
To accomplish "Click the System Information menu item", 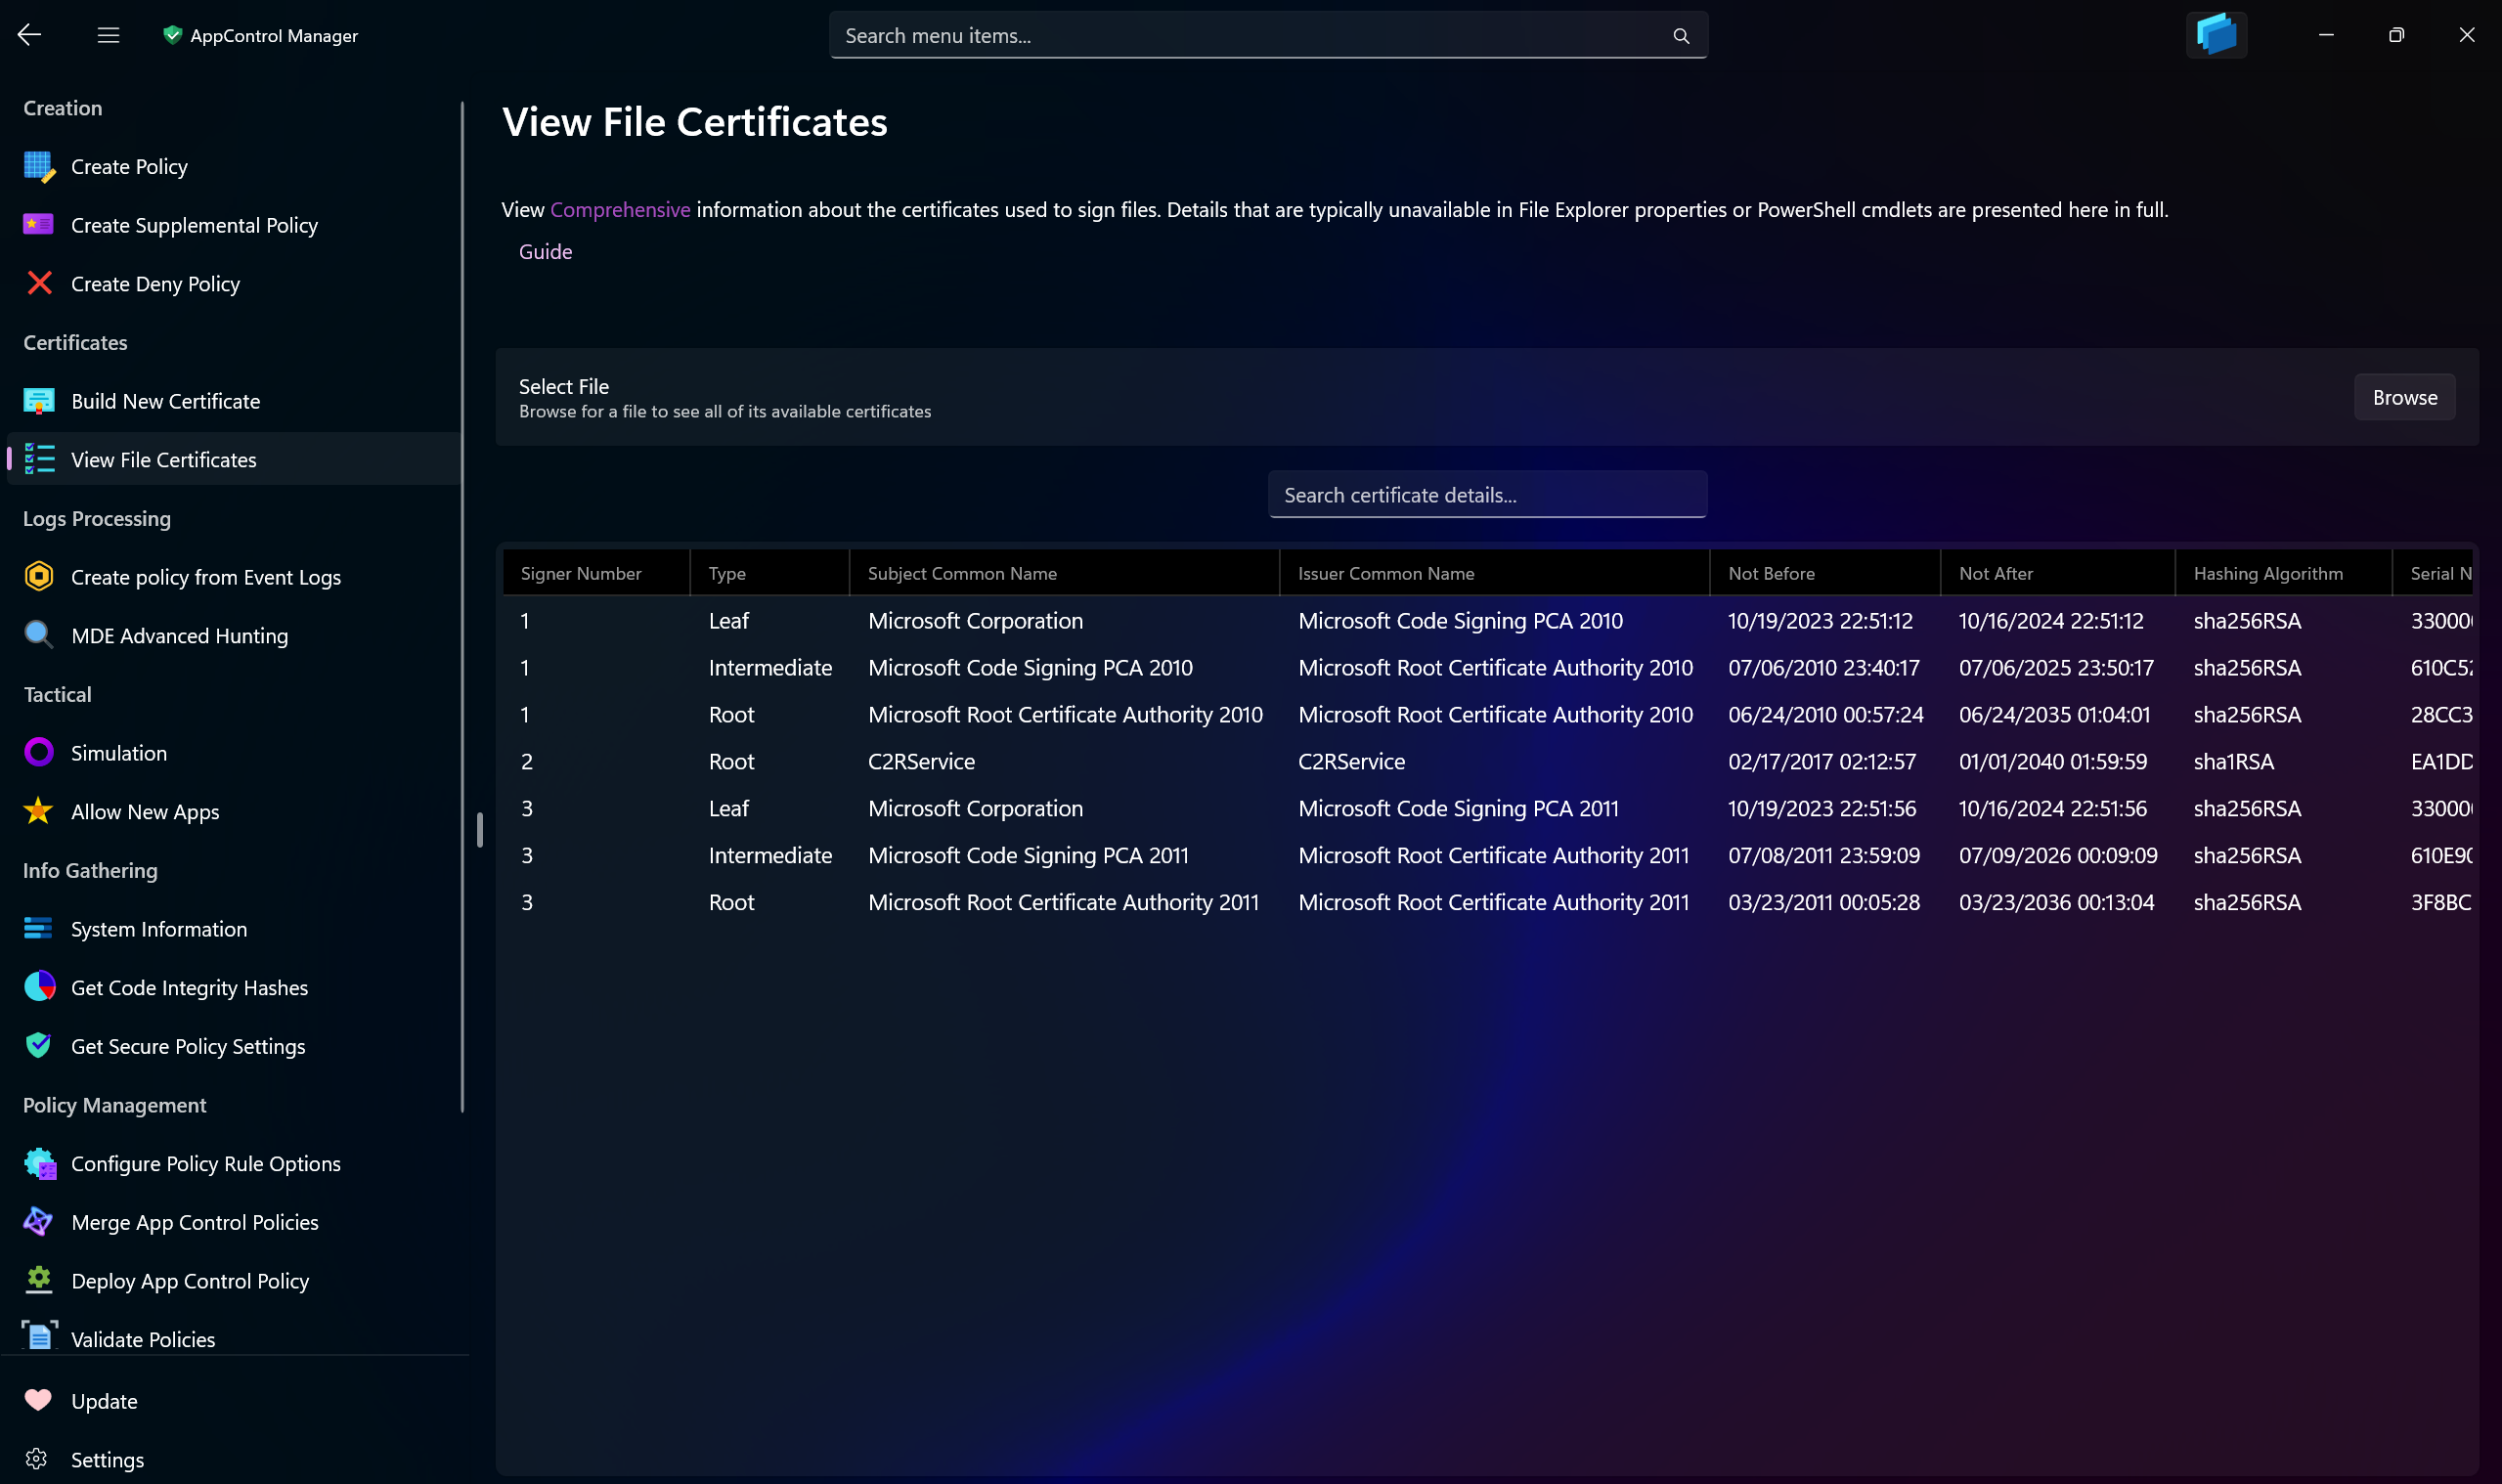I will click(x=159, y=928).
